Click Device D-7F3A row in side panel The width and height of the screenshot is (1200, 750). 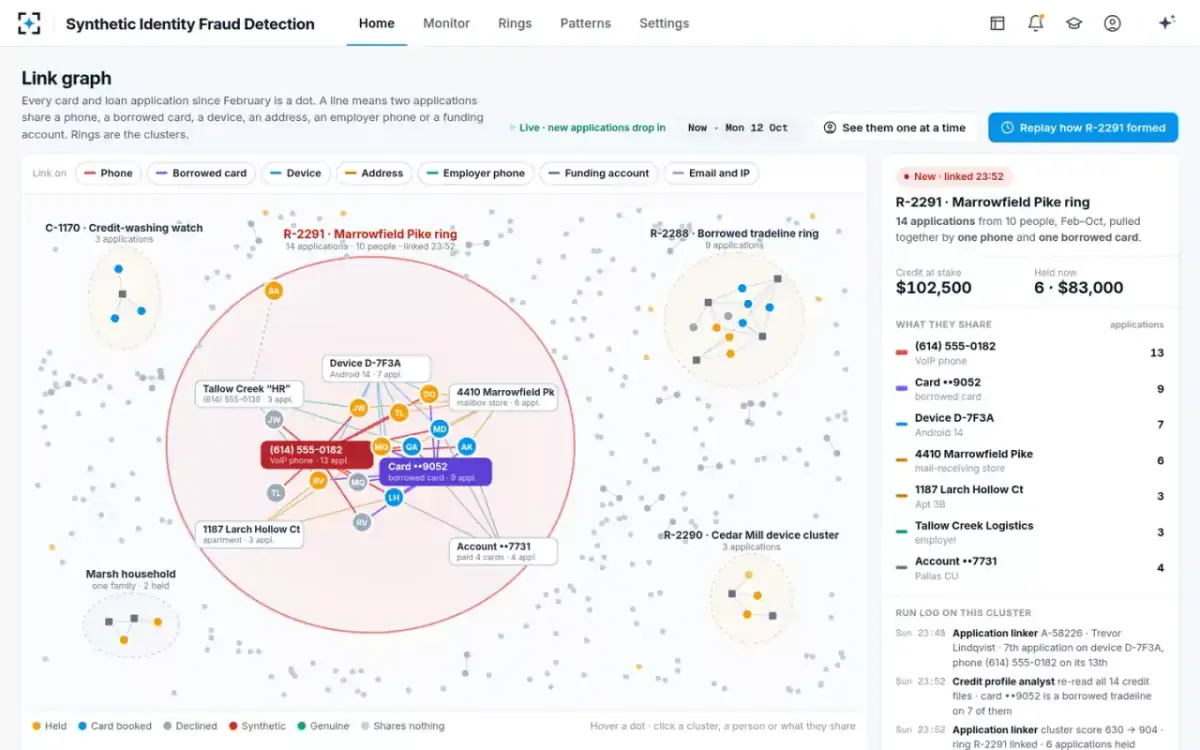[1030, 424]
